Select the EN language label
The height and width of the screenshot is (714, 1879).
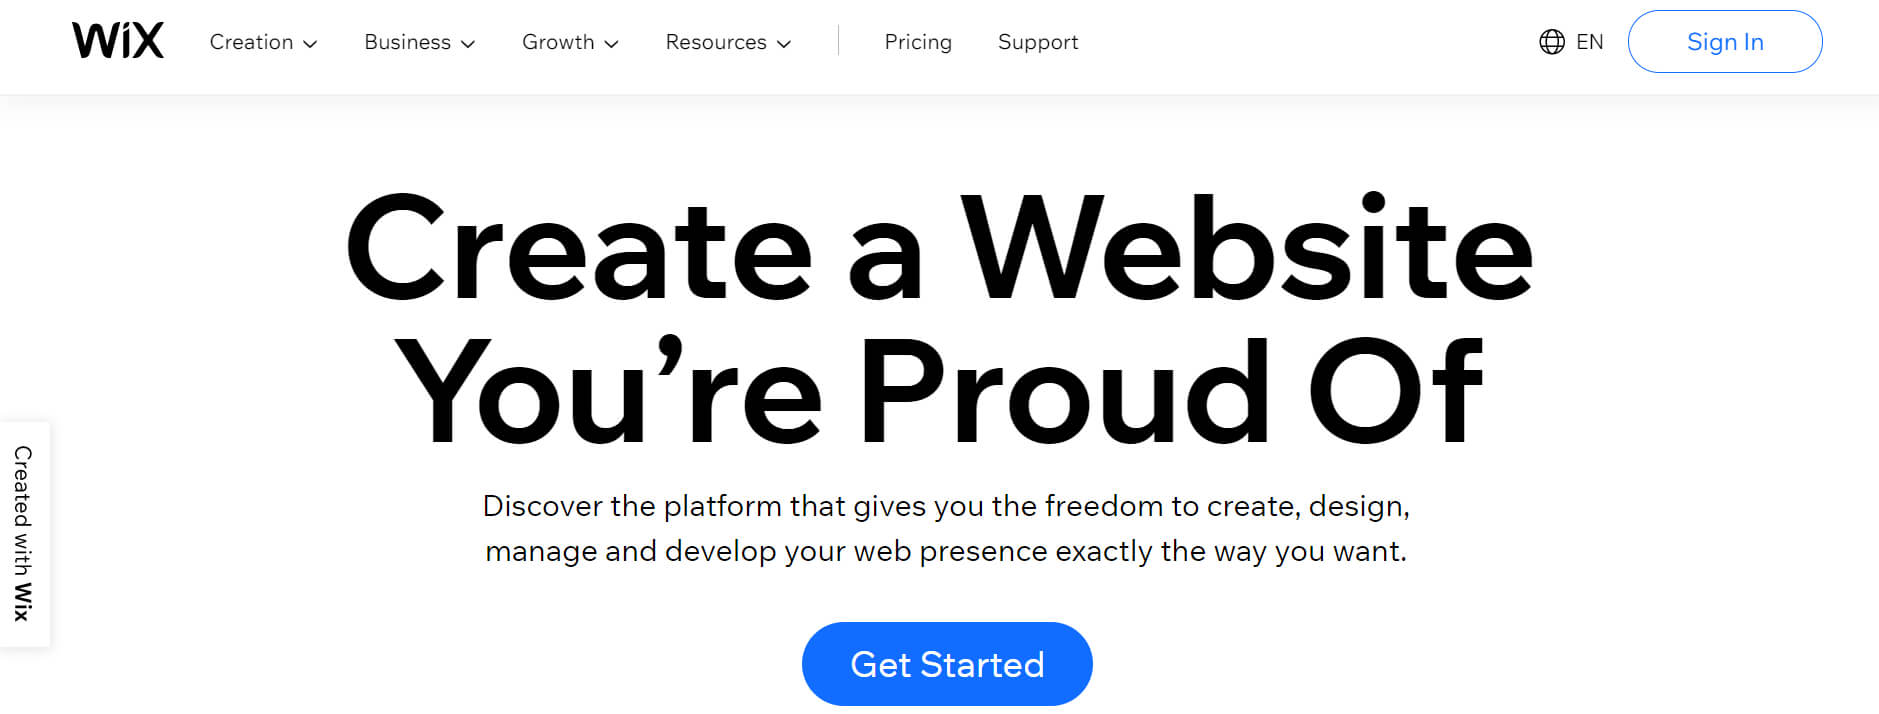click(1589, 42)
